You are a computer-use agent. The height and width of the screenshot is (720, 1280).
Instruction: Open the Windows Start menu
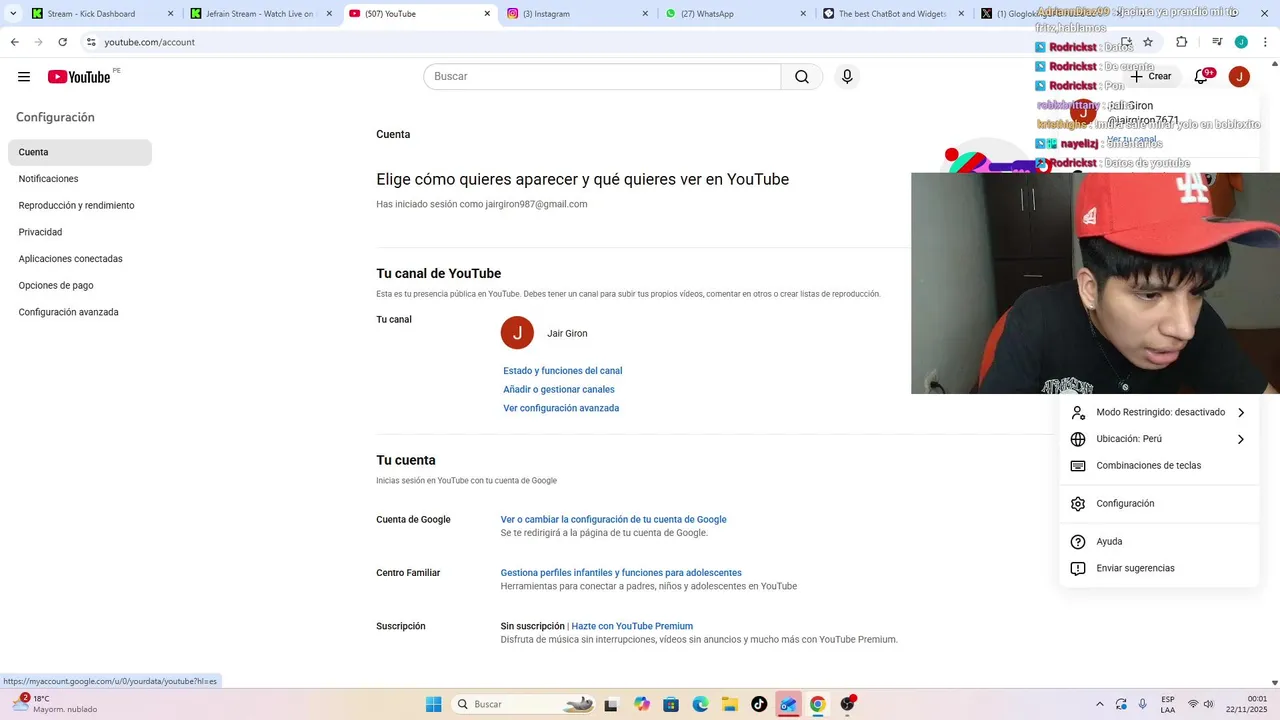[x=433, y=704]
